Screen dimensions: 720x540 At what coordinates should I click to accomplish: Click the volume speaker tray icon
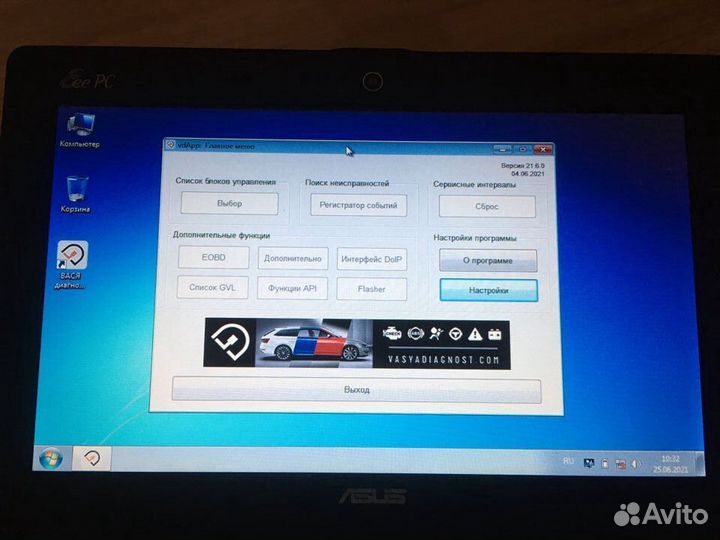pos(636,465)
